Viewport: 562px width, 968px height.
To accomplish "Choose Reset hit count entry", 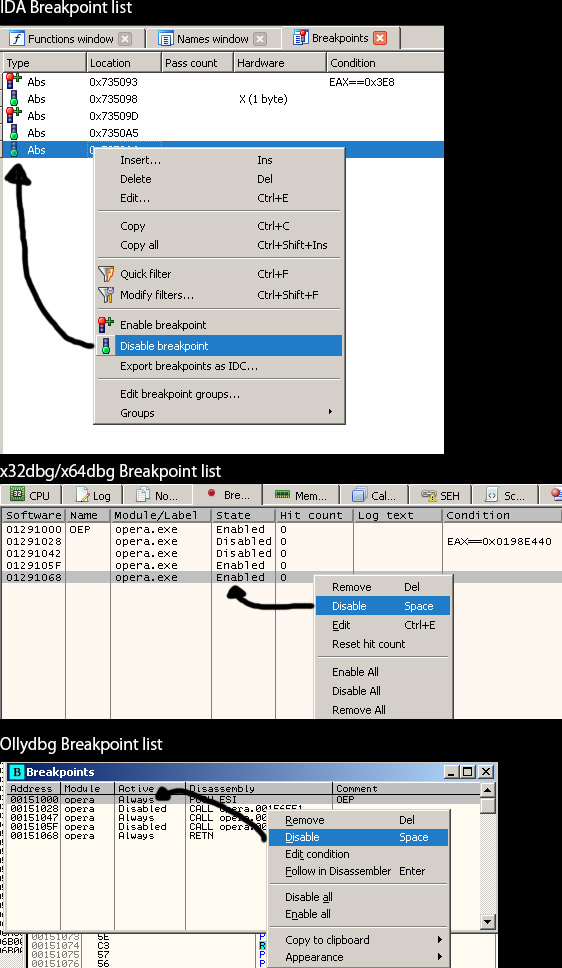I will [384, 644].
